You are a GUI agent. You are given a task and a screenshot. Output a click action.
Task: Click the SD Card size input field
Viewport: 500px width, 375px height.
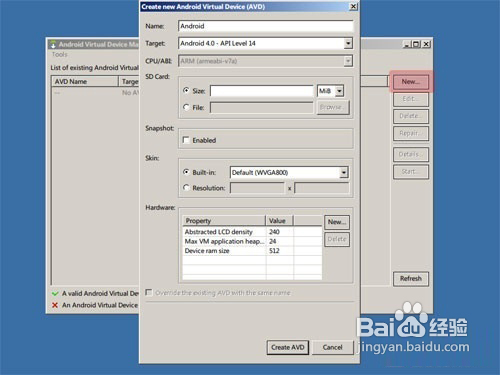pyautogui.click(x=262, y=91)
